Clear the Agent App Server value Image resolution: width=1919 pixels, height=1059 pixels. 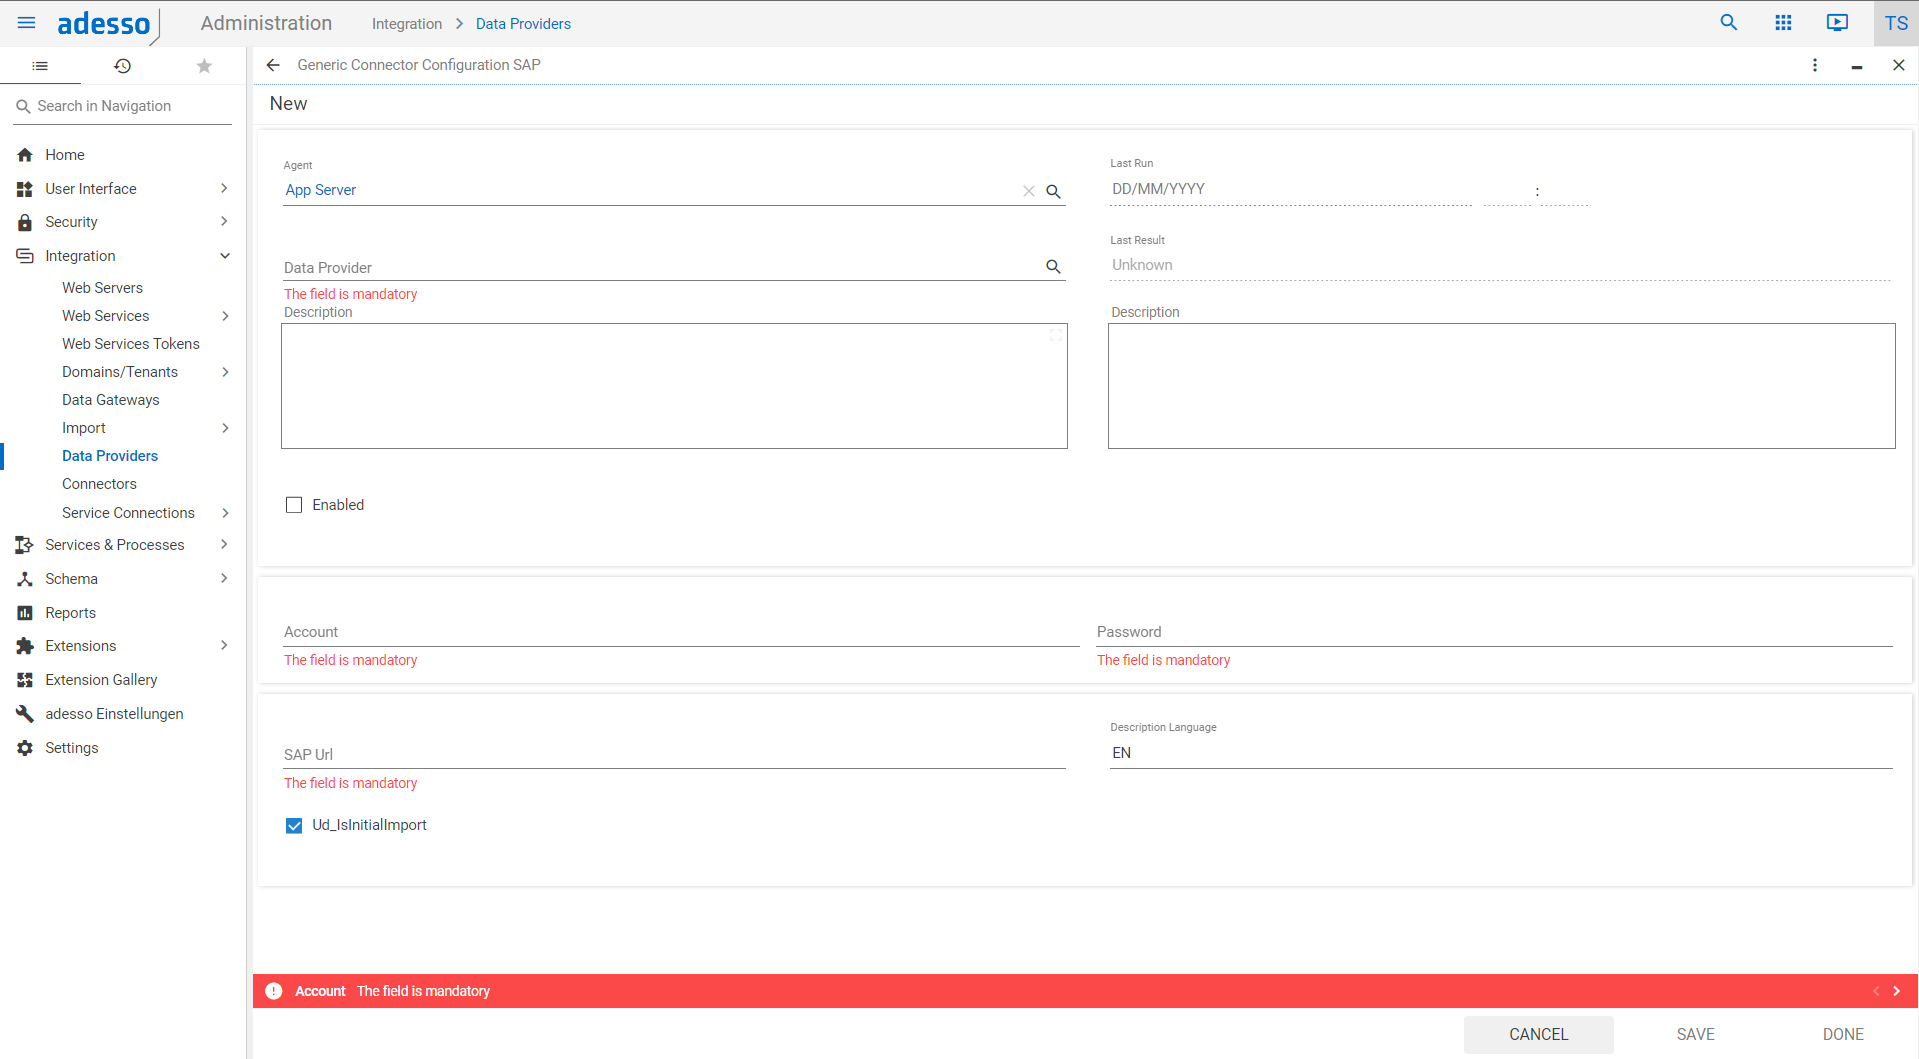click(1028, 191)
